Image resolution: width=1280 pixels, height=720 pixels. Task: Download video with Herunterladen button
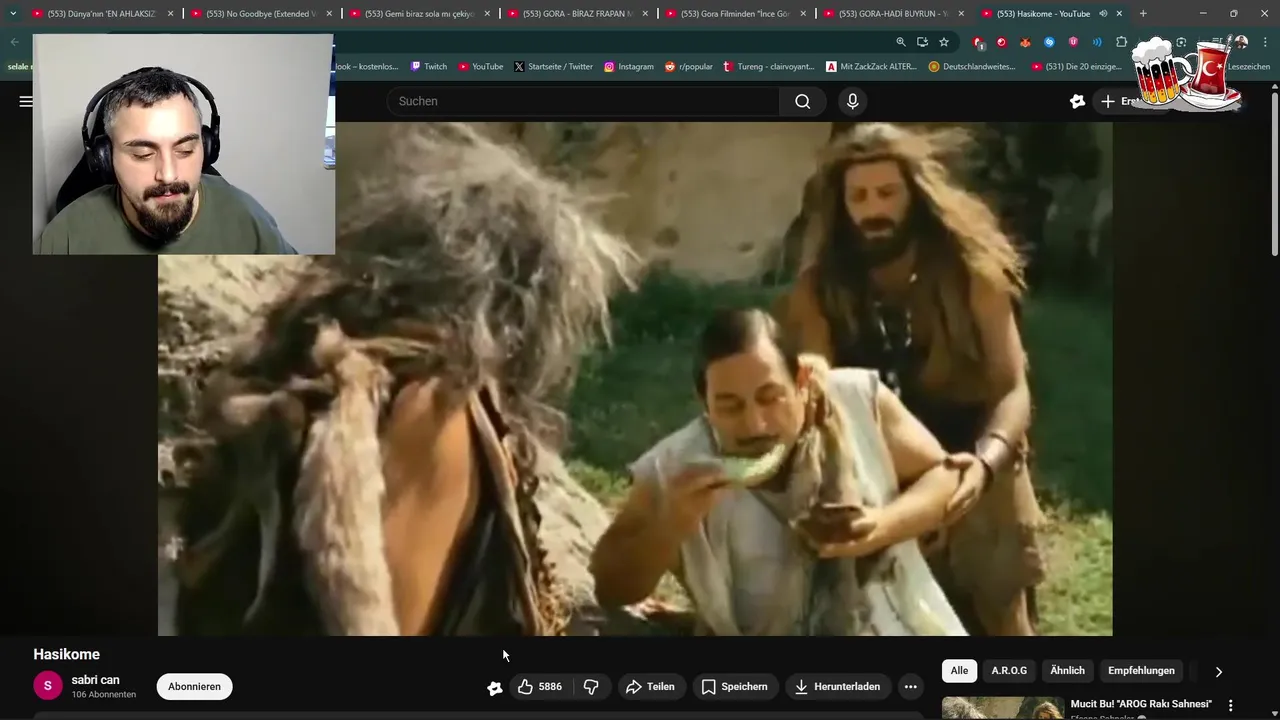coord(838,687)
